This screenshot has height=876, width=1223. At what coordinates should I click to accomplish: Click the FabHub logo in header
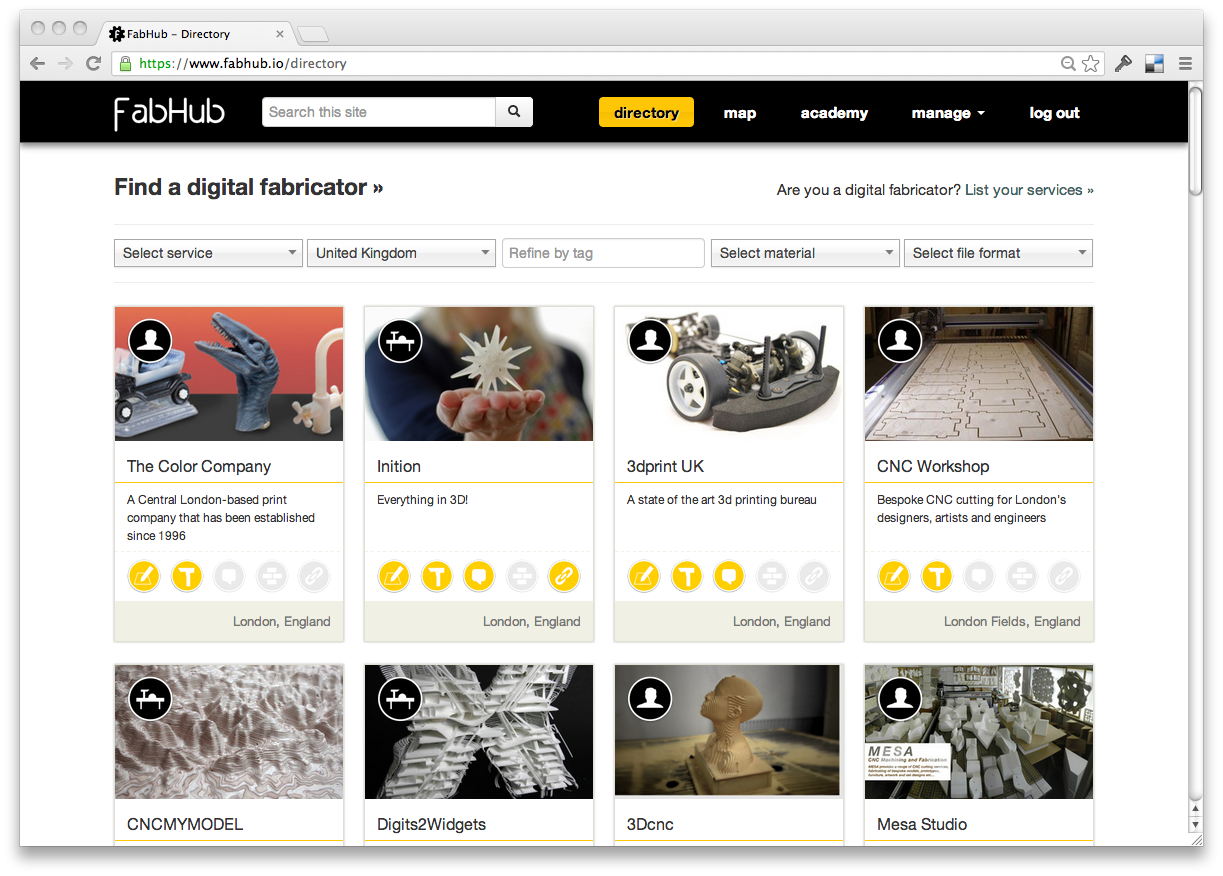(169, 113)
